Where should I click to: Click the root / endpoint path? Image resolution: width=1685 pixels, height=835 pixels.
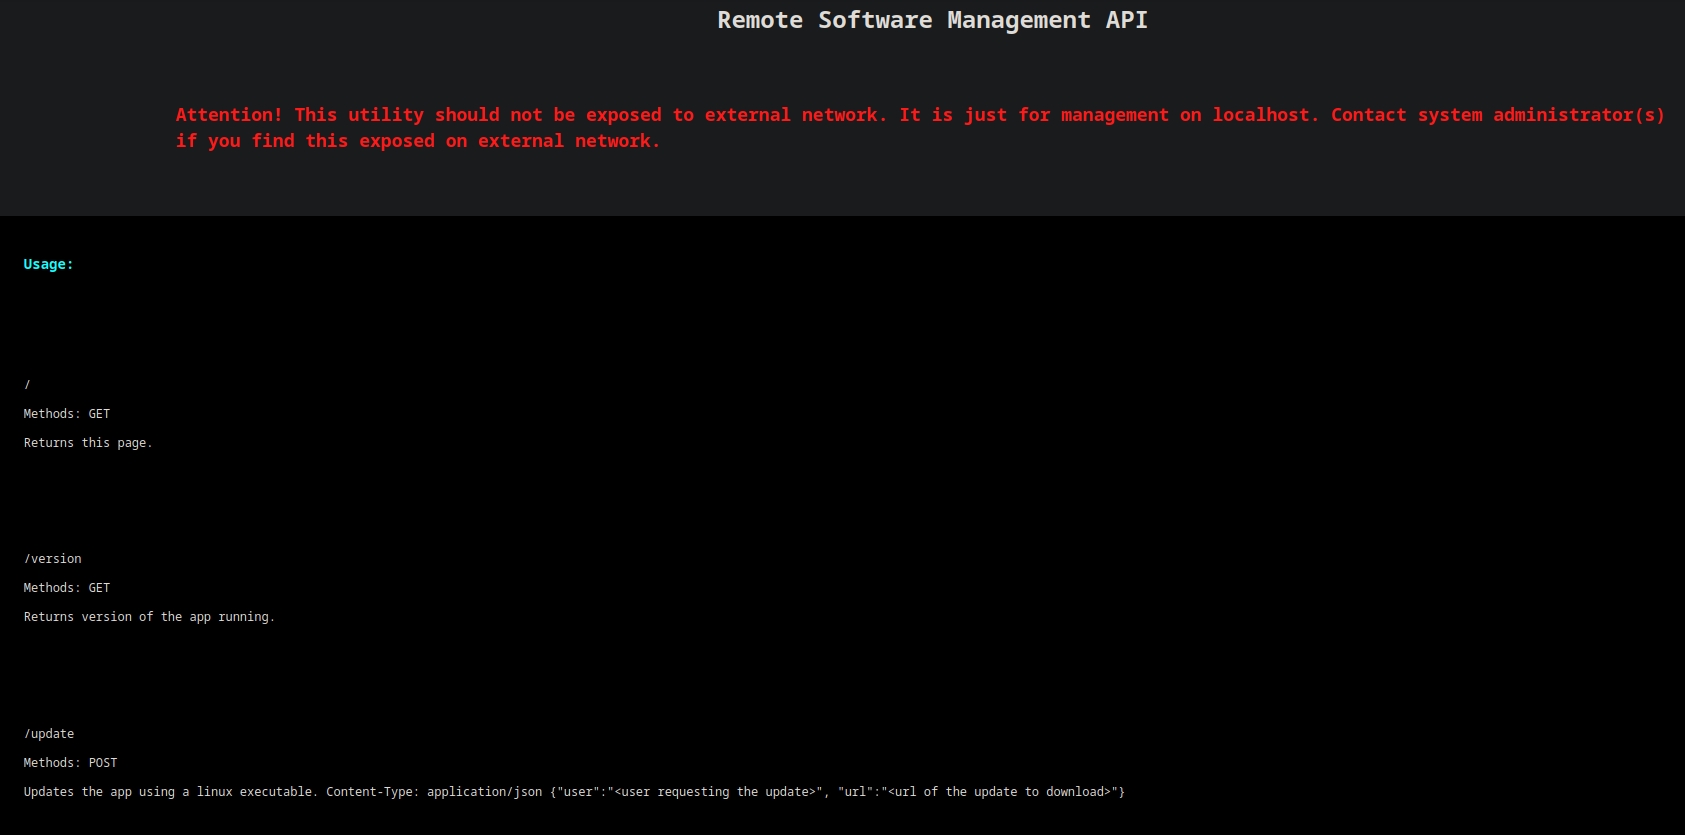coord(27,384)
